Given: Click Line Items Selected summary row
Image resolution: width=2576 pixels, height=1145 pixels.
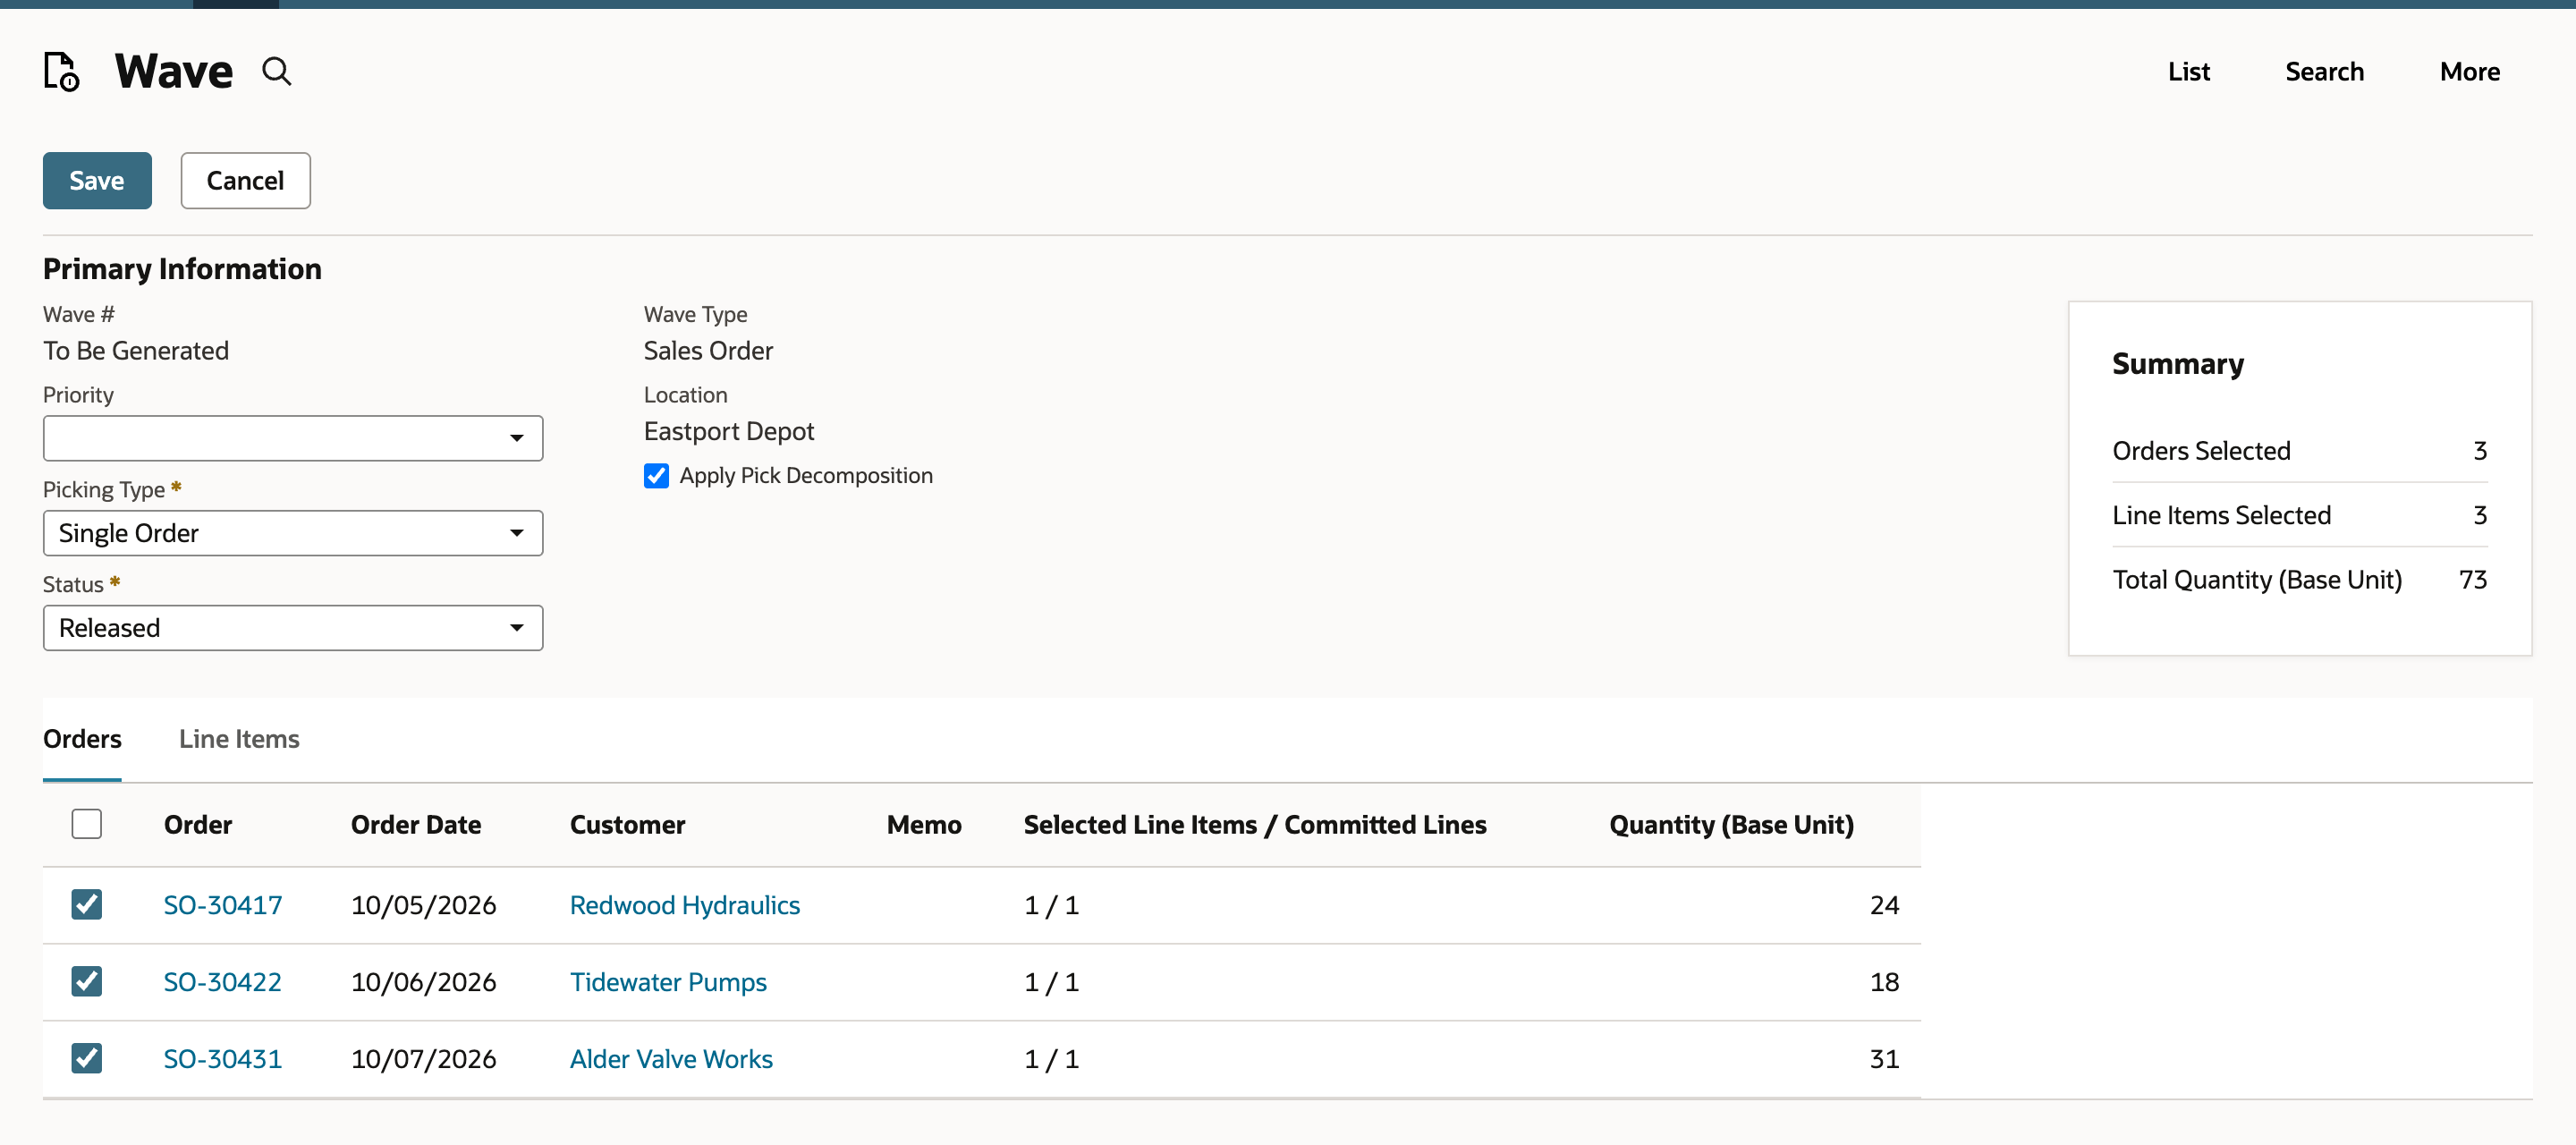Looking at the screenshot, I should click(x=2299, y=515).
